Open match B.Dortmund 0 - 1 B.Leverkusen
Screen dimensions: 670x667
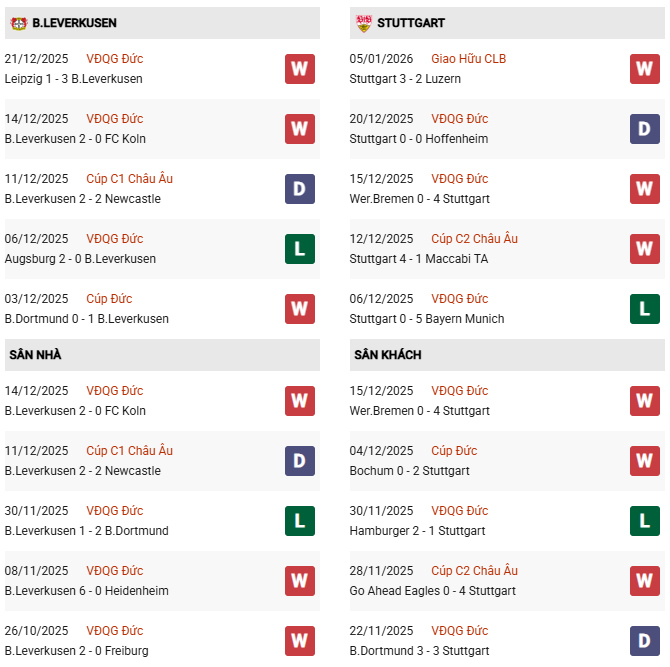pos(87,319)
